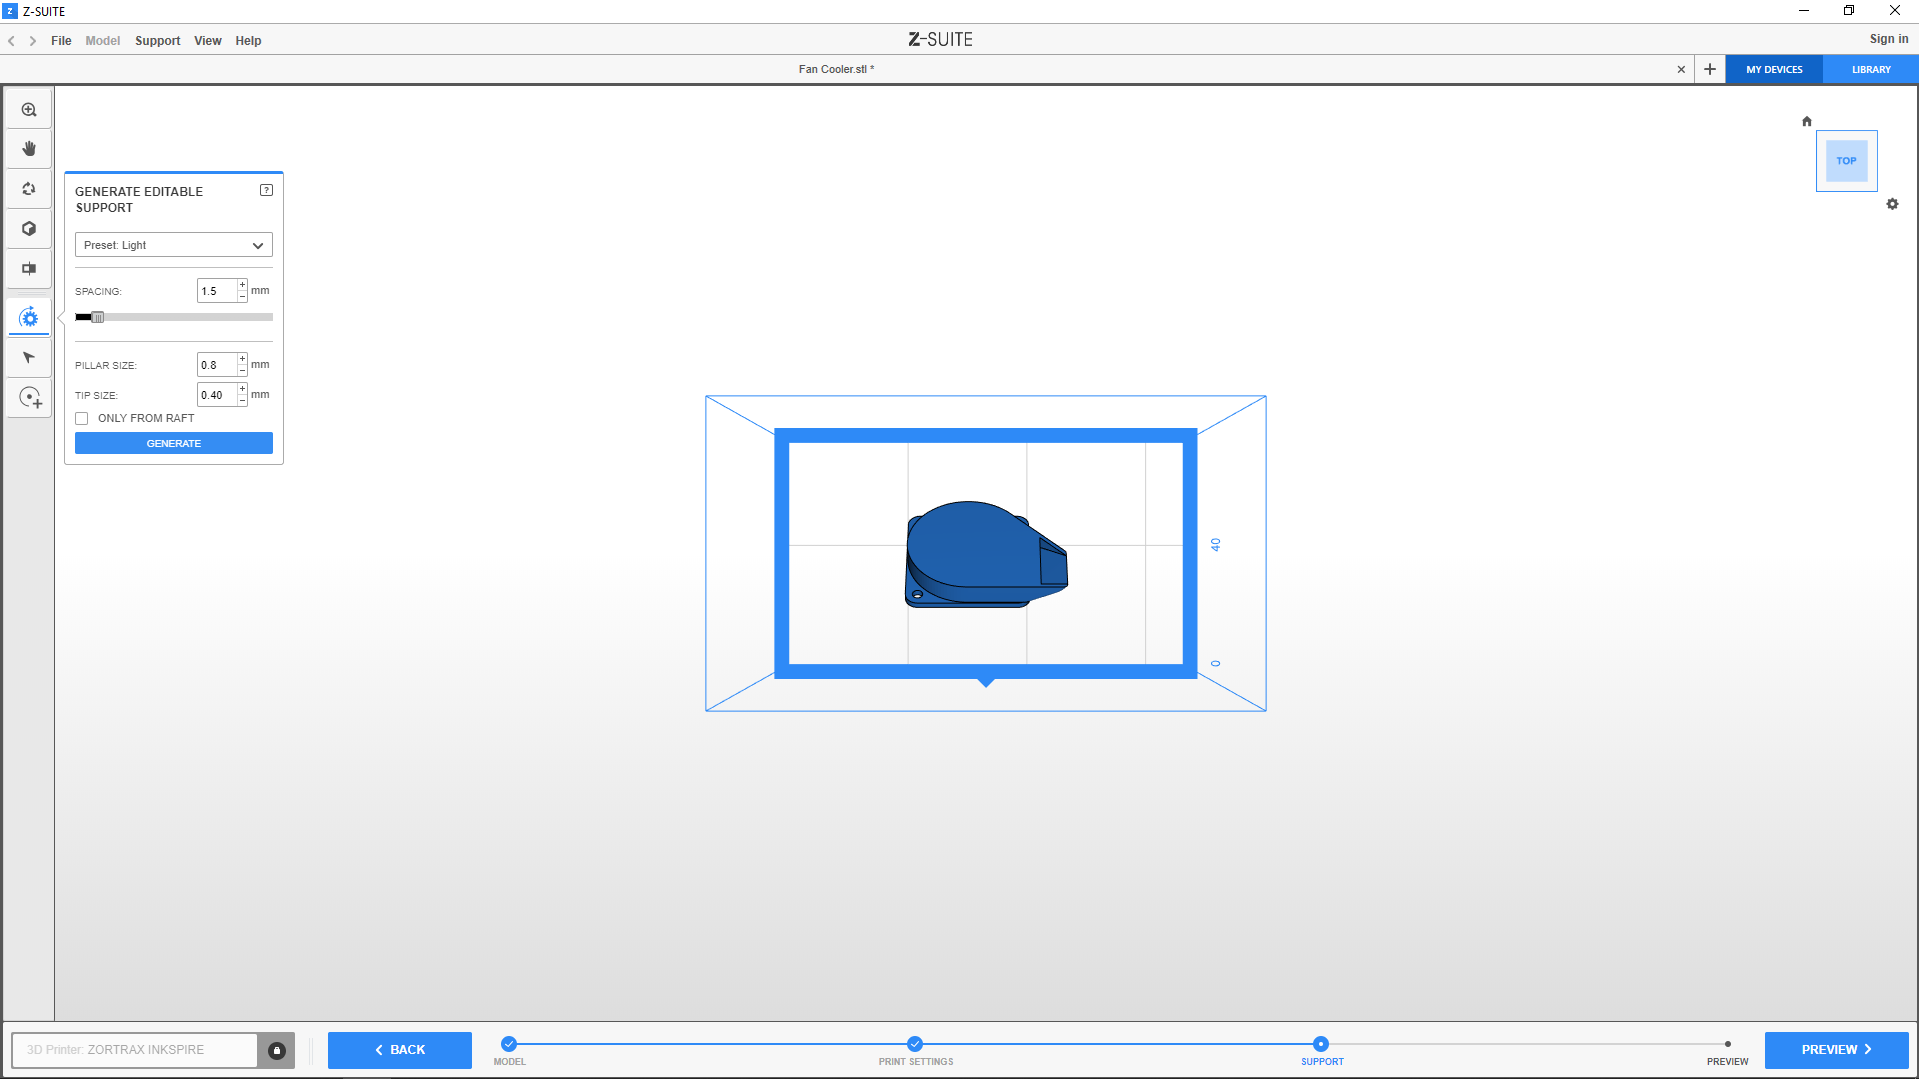Choose the arrow select support tool

tap(29, 358)
